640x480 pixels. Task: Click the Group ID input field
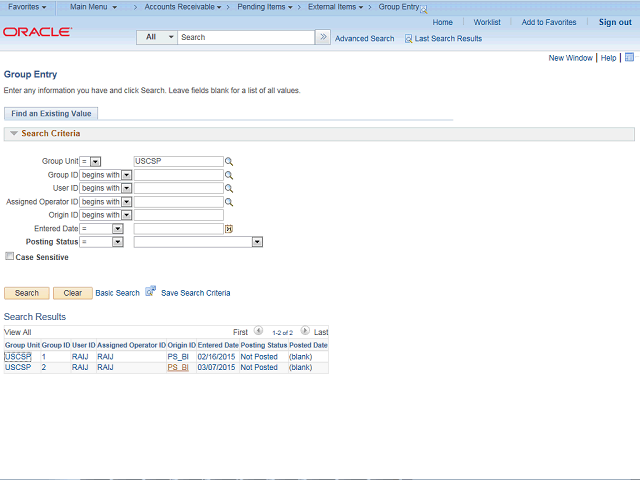179,175
